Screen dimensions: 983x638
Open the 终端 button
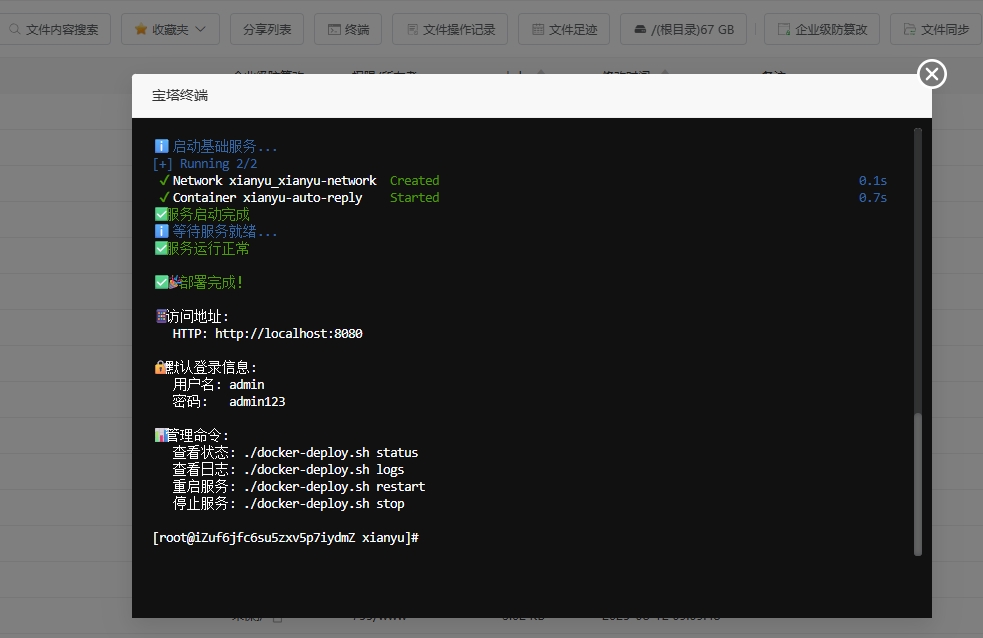(349, 29)
